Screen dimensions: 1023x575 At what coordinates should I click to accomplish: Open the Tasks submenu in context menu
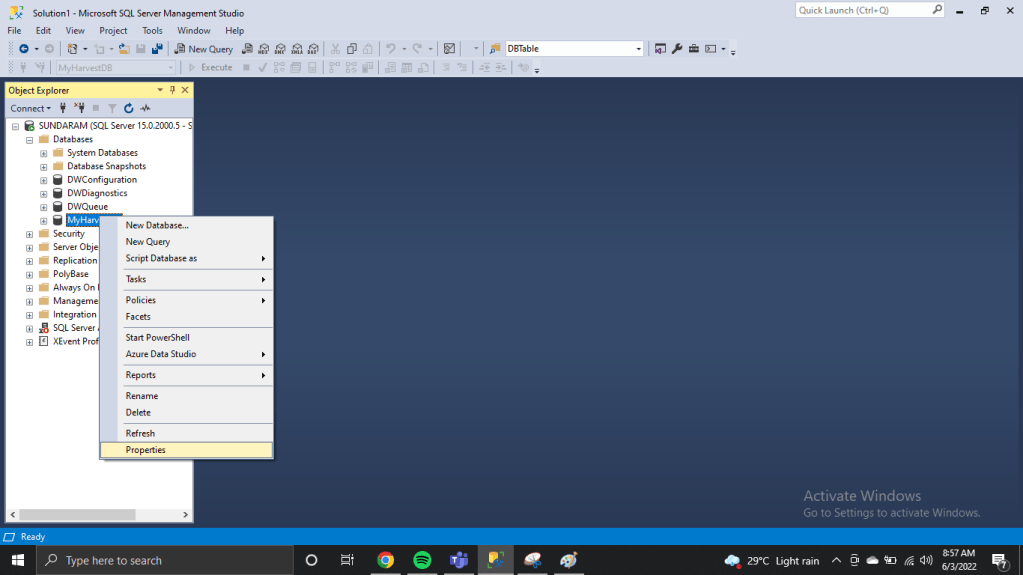pyautogui.click(x=136, y=279)
